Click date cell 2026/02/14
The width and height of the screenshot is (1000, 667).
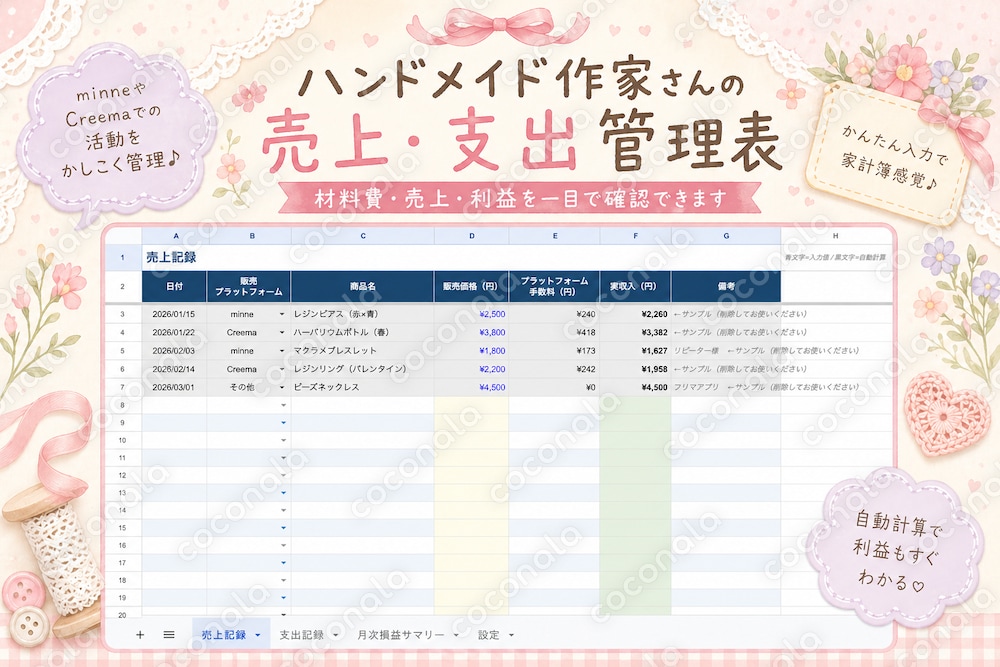pos(173,369)
